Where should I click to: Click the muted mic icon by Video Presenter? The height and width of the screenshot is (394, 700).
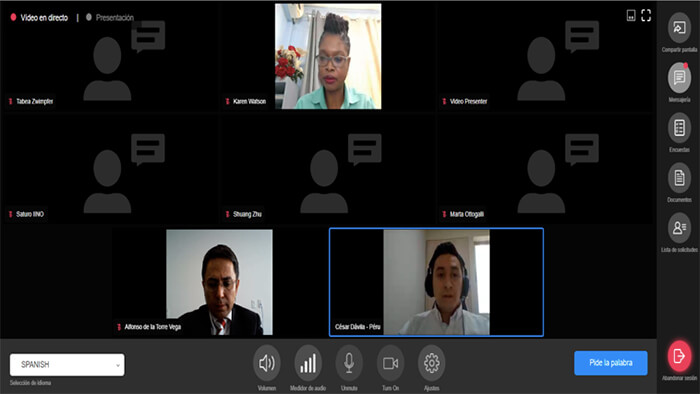click(444, 101)
